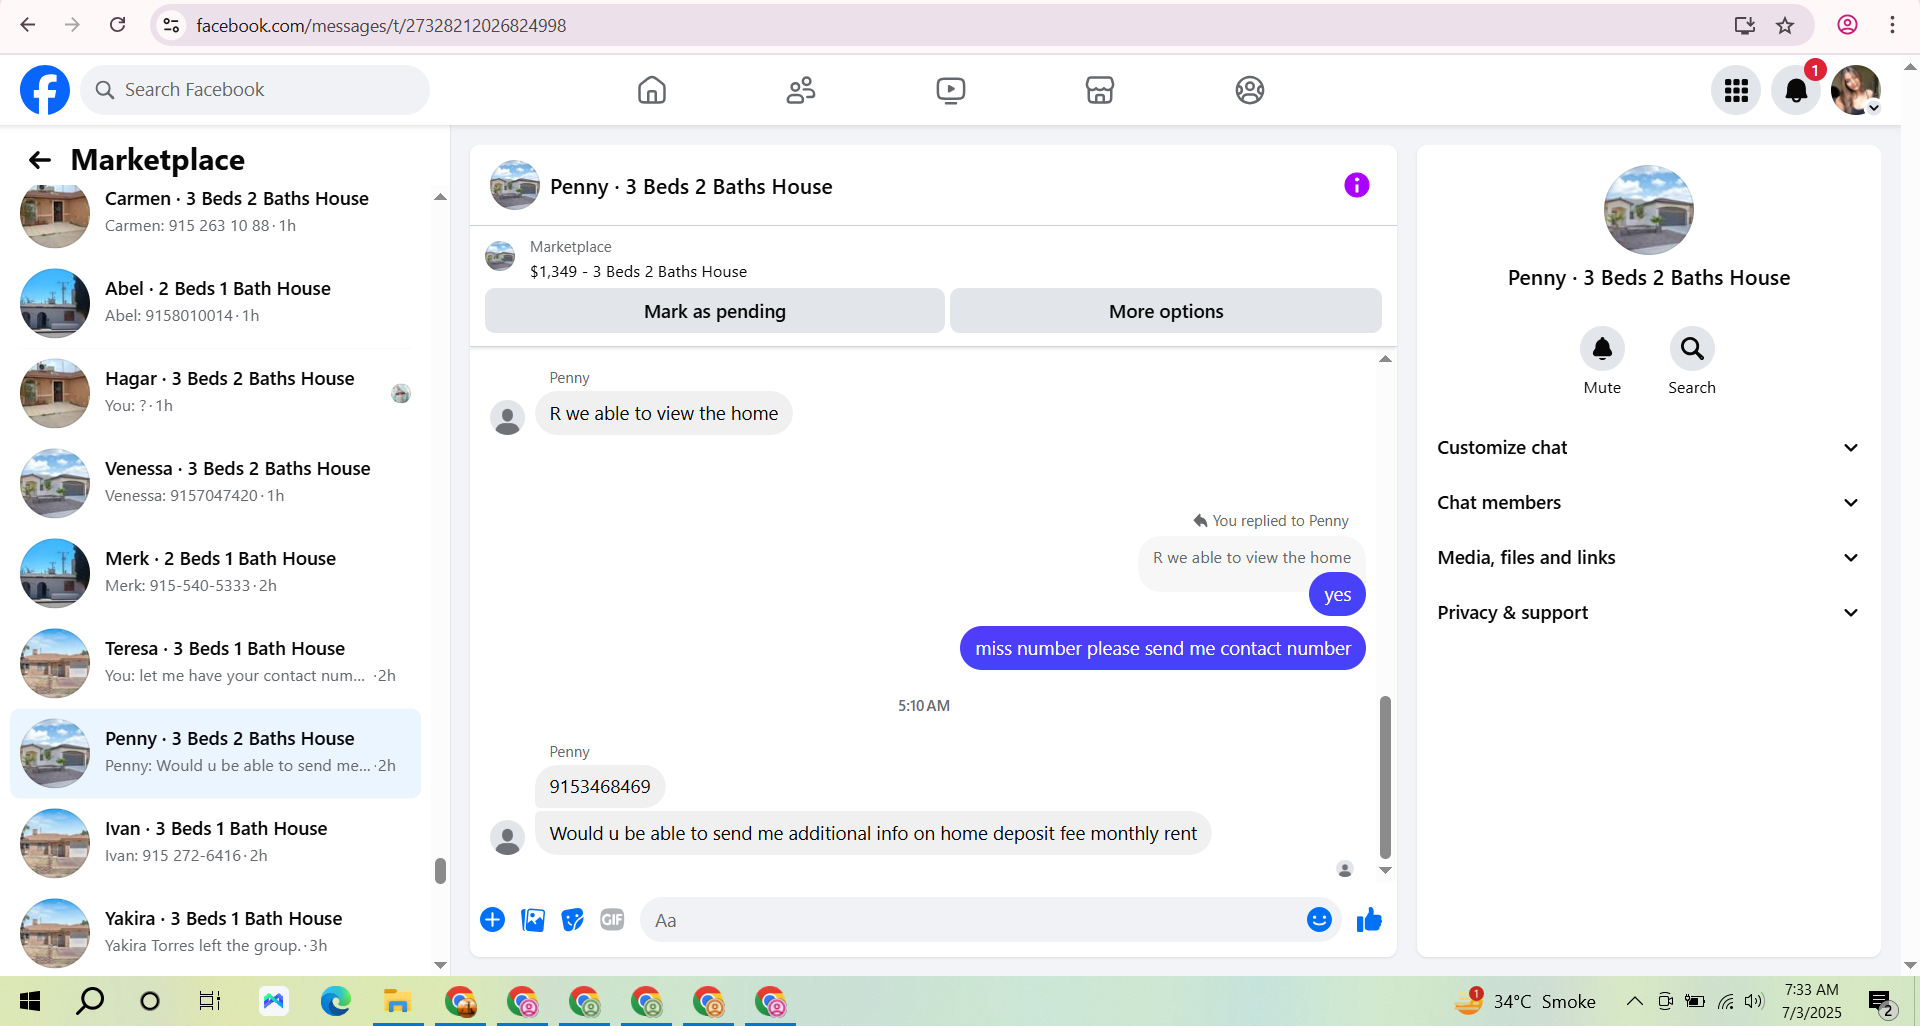1920x1026 pixels.
Task: Open the Facebook logo home link
Action: click(x=45, y=90)
